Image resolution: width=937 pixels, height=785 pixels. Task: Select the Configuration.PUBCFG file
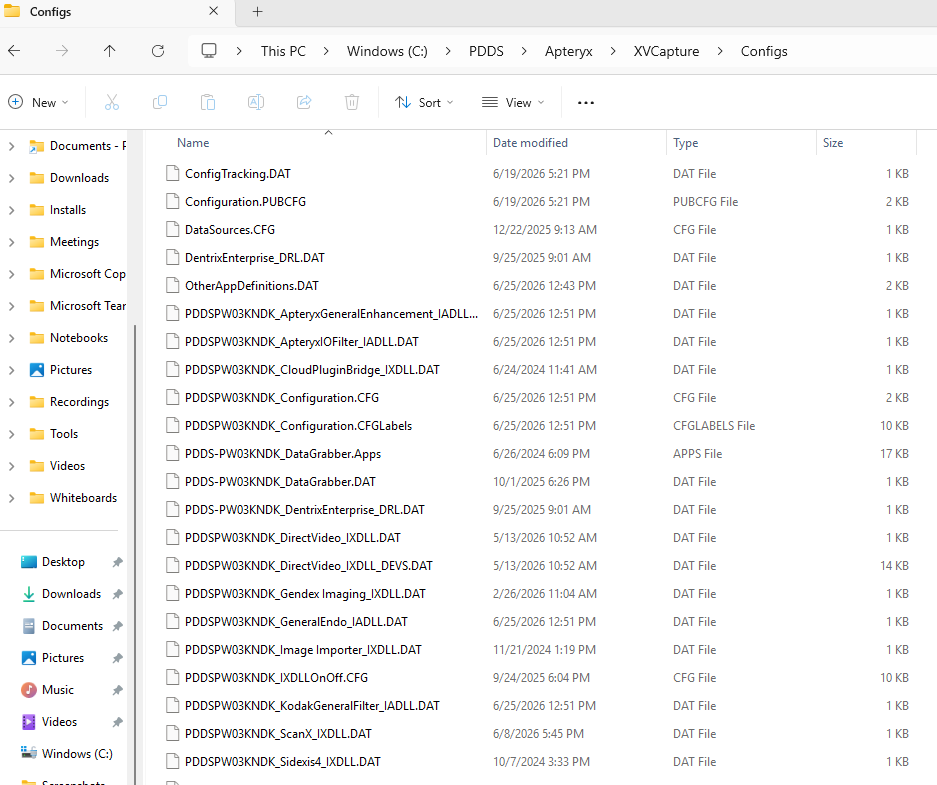[x=246, y=202]
